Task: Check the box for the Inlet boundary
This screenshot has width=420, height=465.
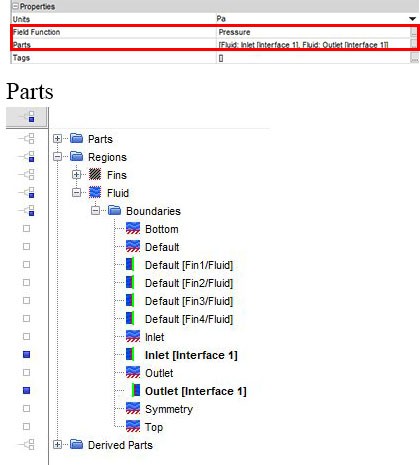Action: point(26,337)
